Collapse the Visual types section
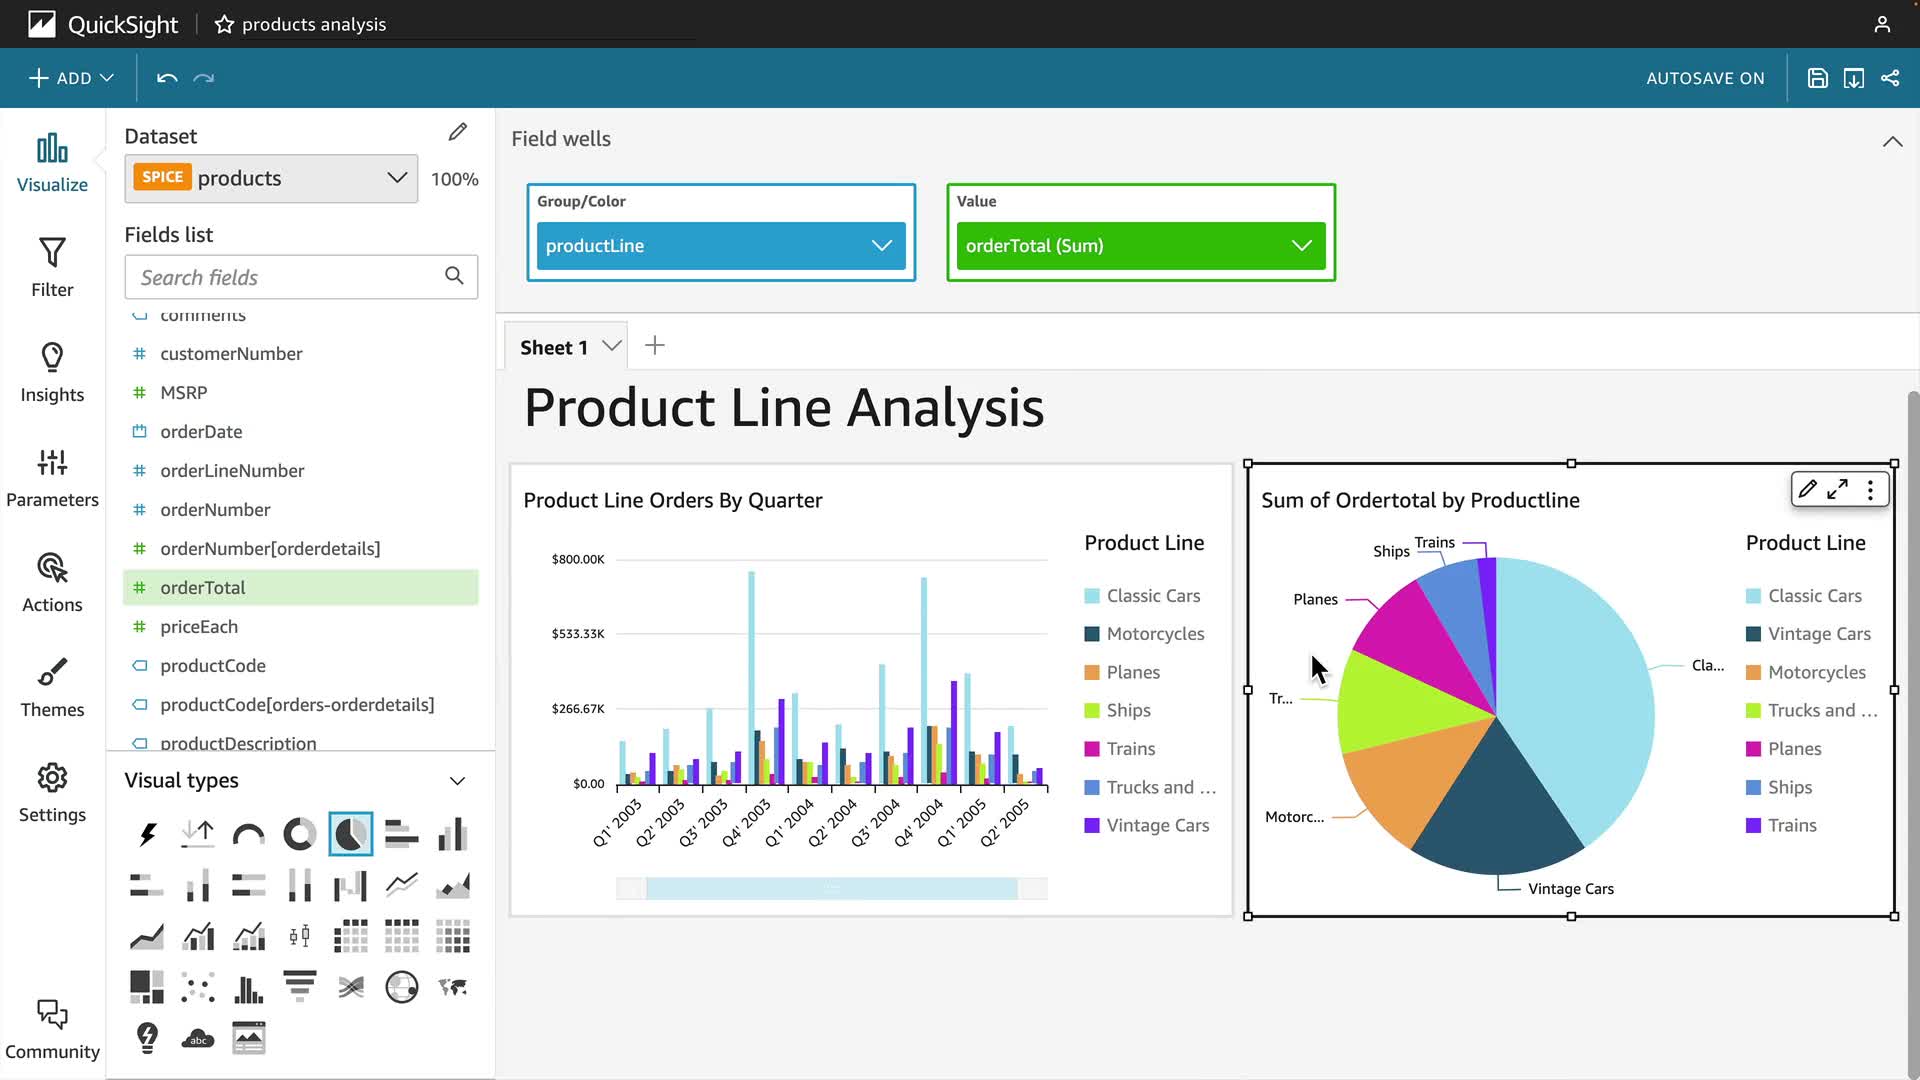 click(457, 781)
